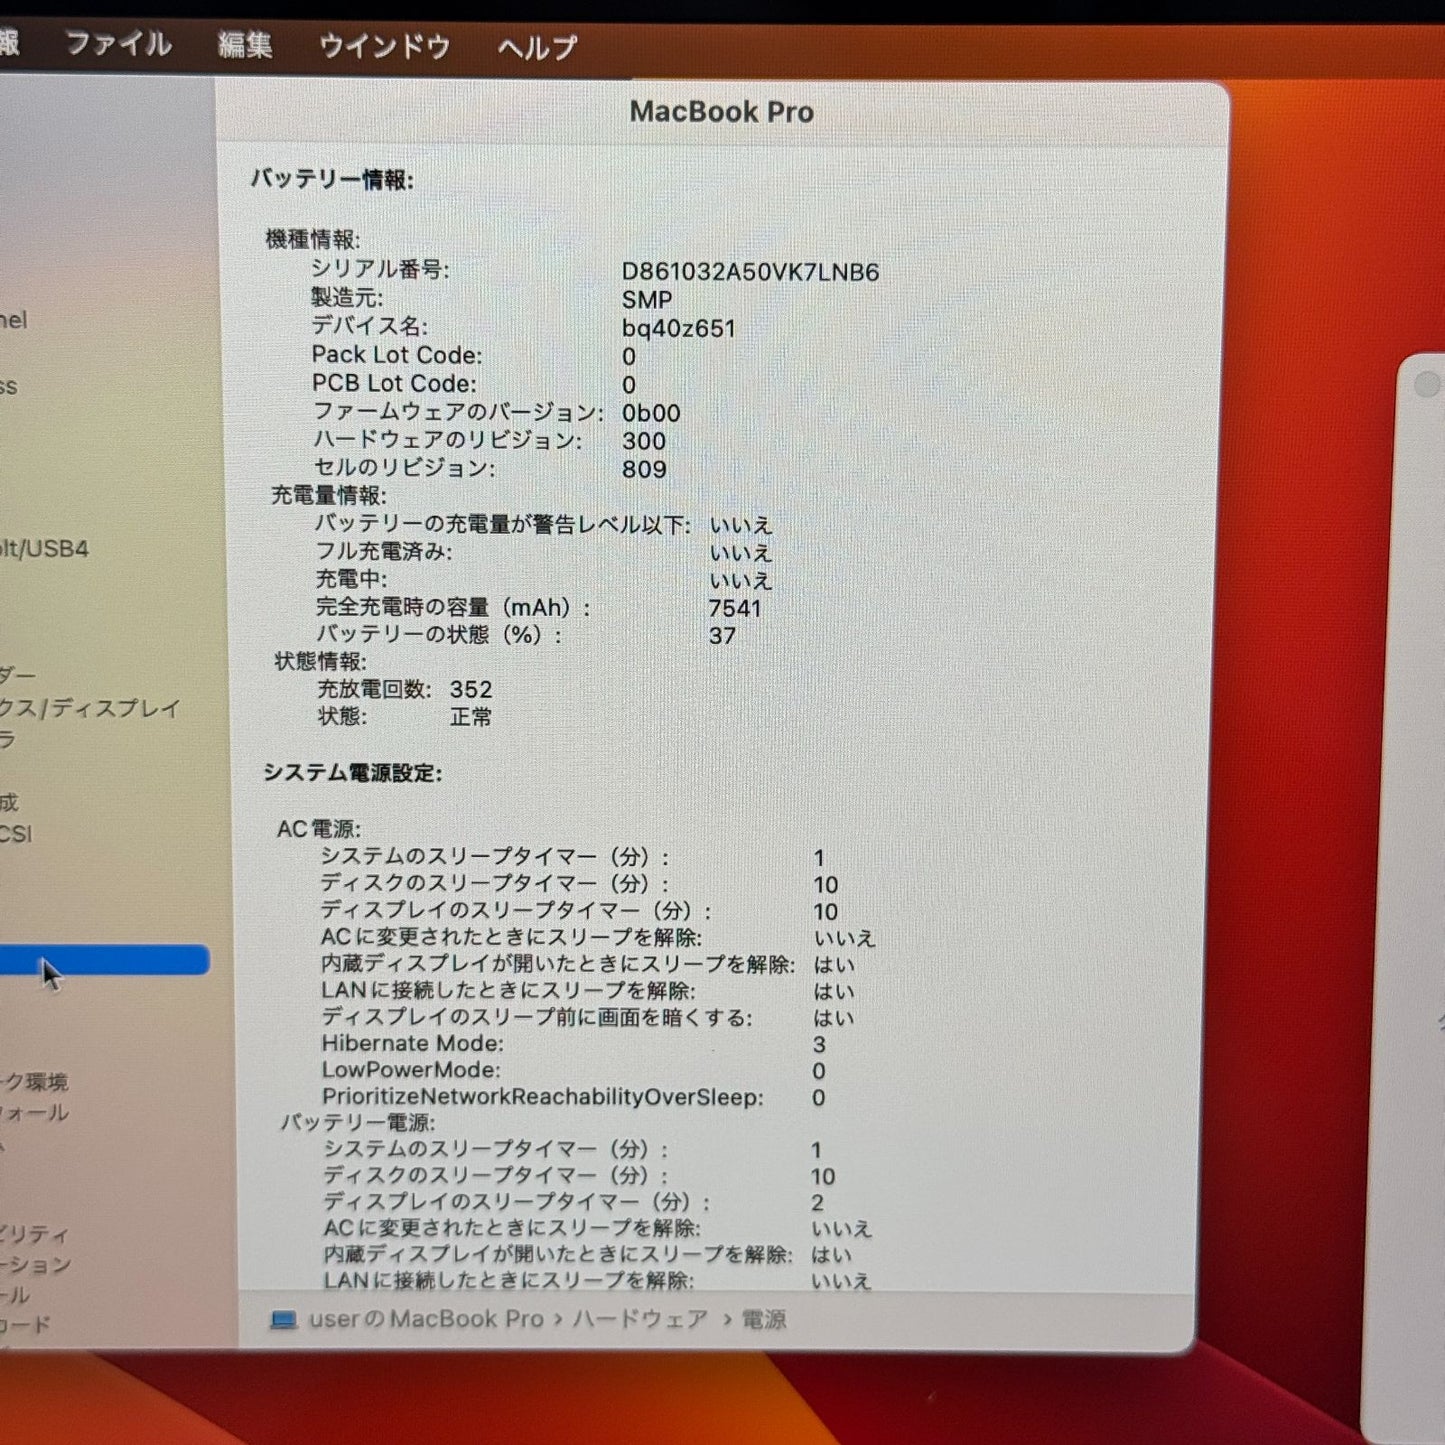Open the ファイル menu
The height and width of the screenshot is (1445, 1445).
coord(118,45)
